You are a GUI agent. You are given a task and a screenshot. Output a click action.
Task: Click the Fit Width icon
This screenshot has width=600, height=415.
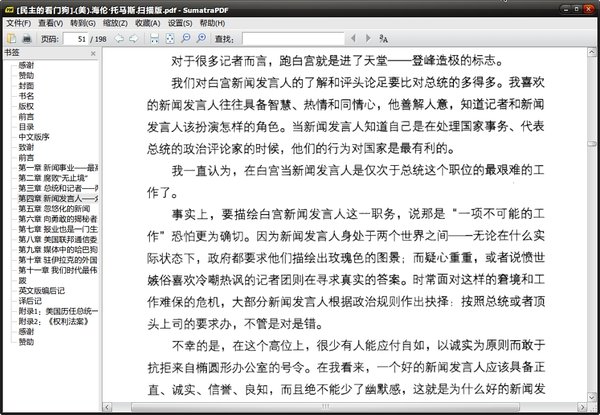(x=154, y=38)
